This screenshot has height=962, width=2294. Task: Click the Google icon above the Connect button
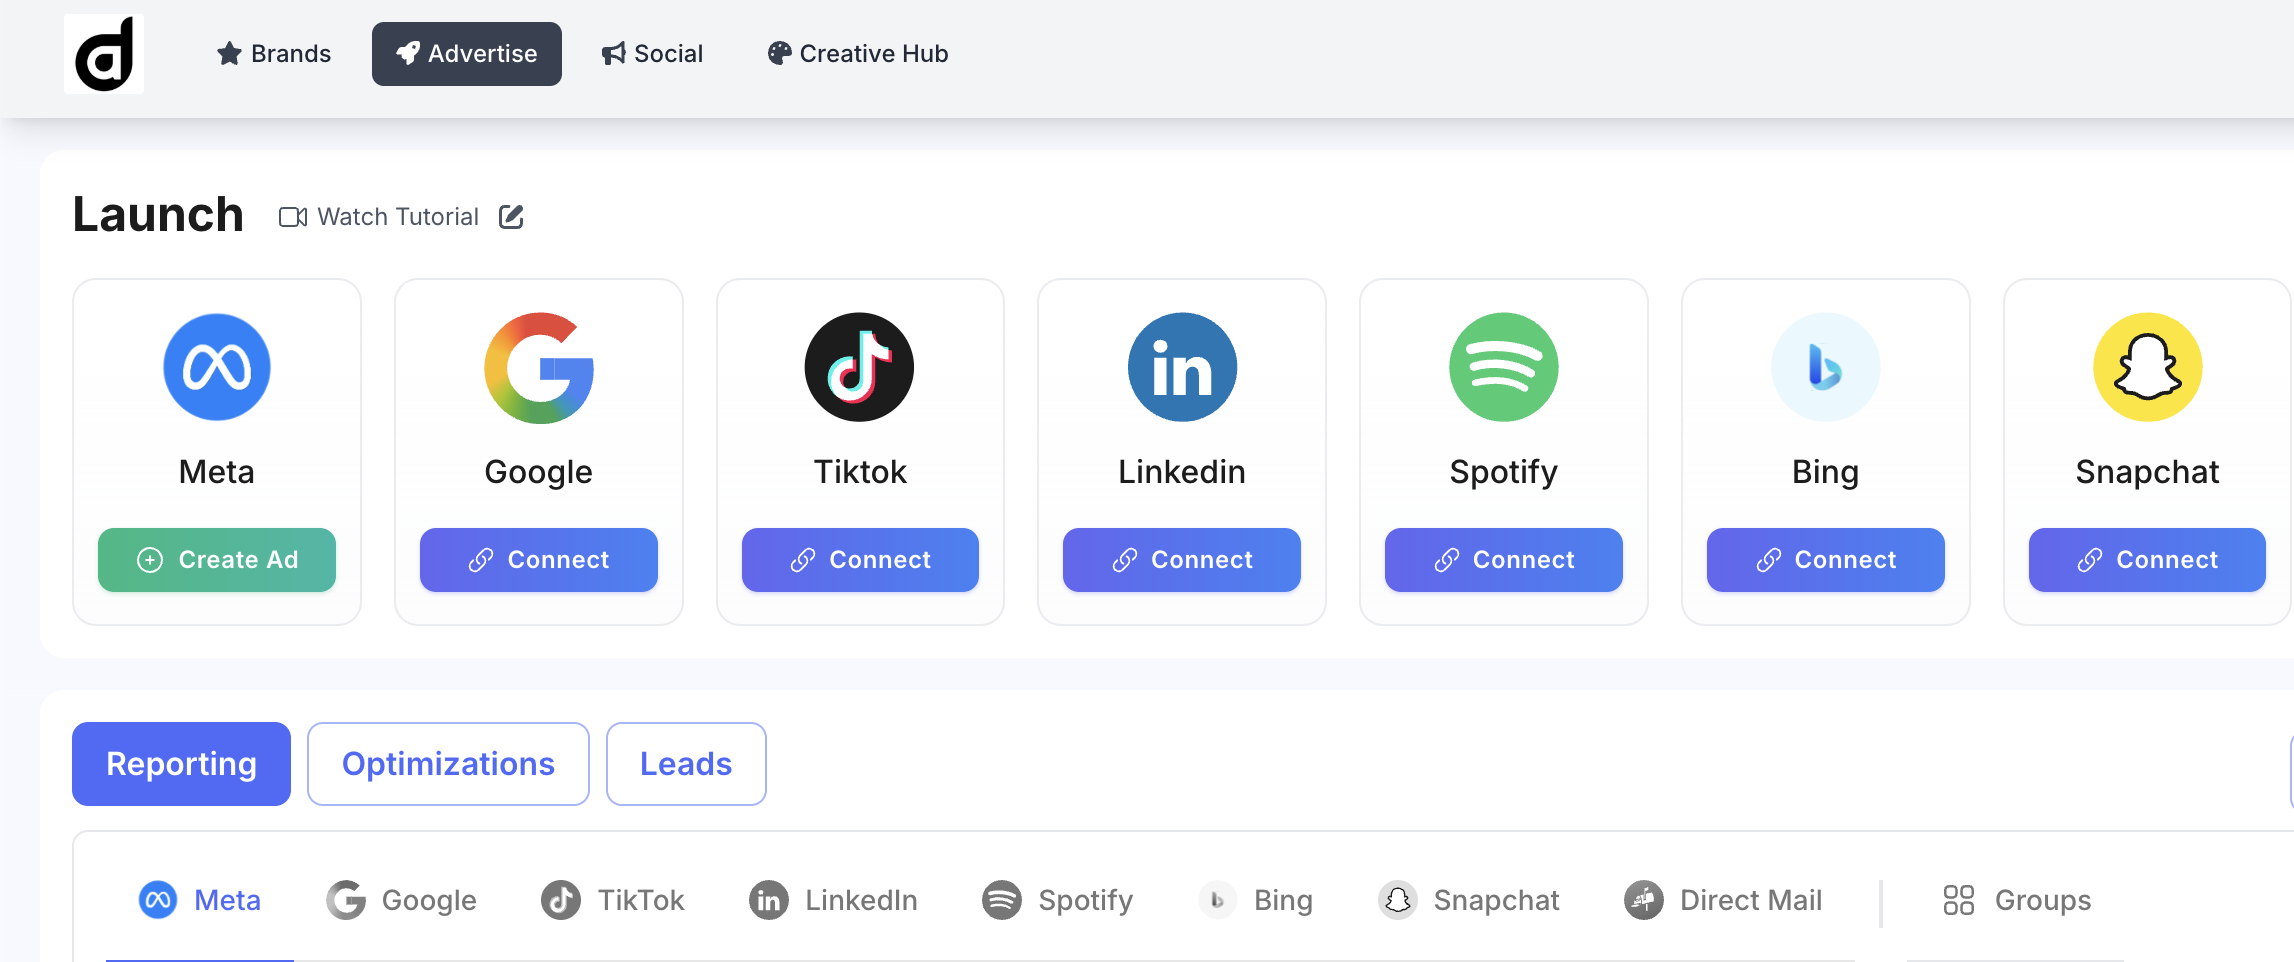point(538,367)
